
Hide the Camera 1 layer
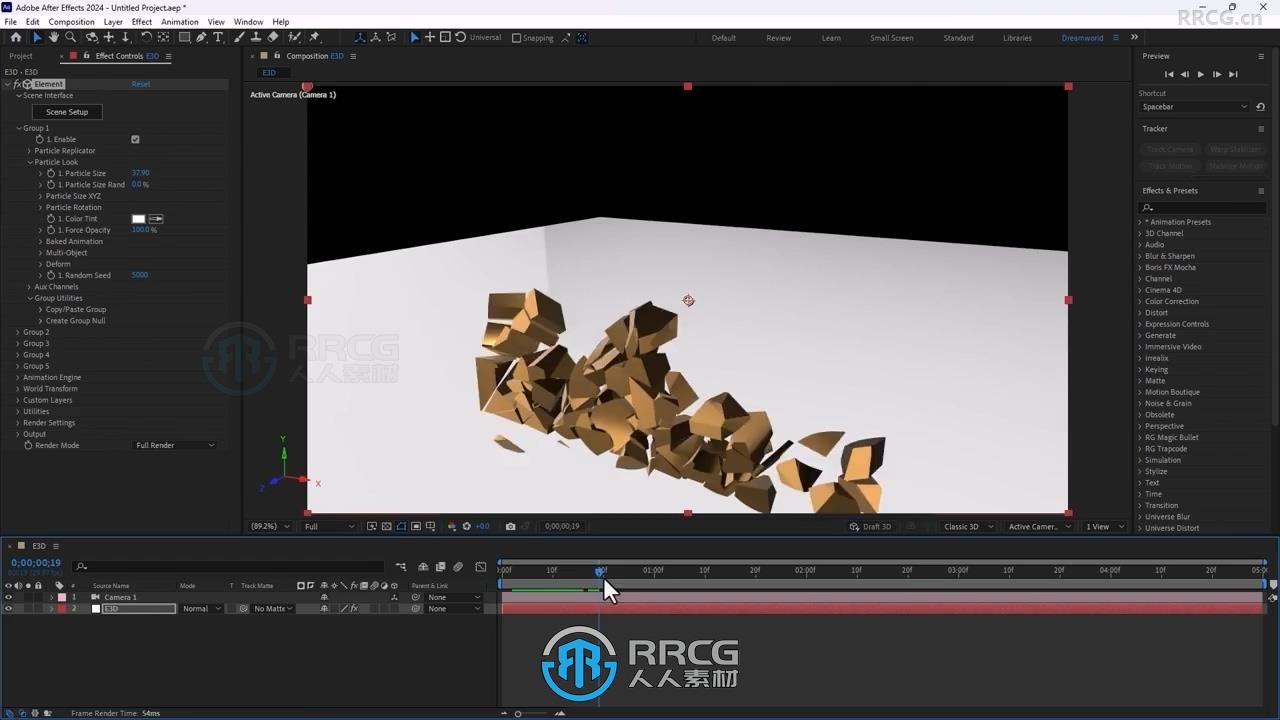[x=9, y=597]
